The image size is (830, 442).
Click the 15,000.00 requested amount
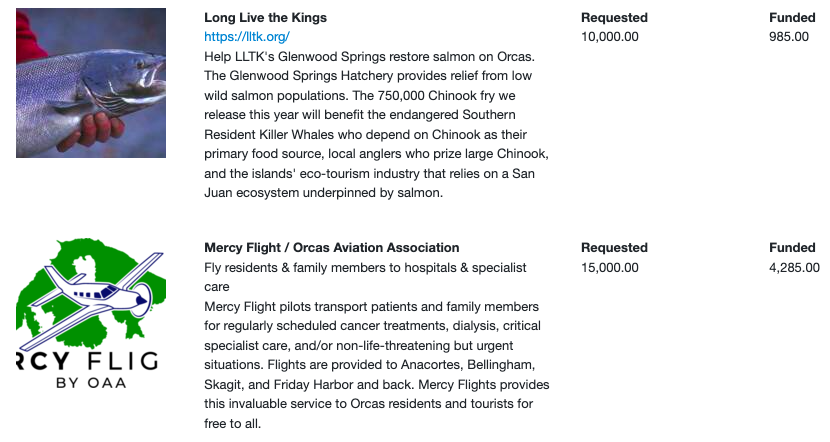[609, 267]
